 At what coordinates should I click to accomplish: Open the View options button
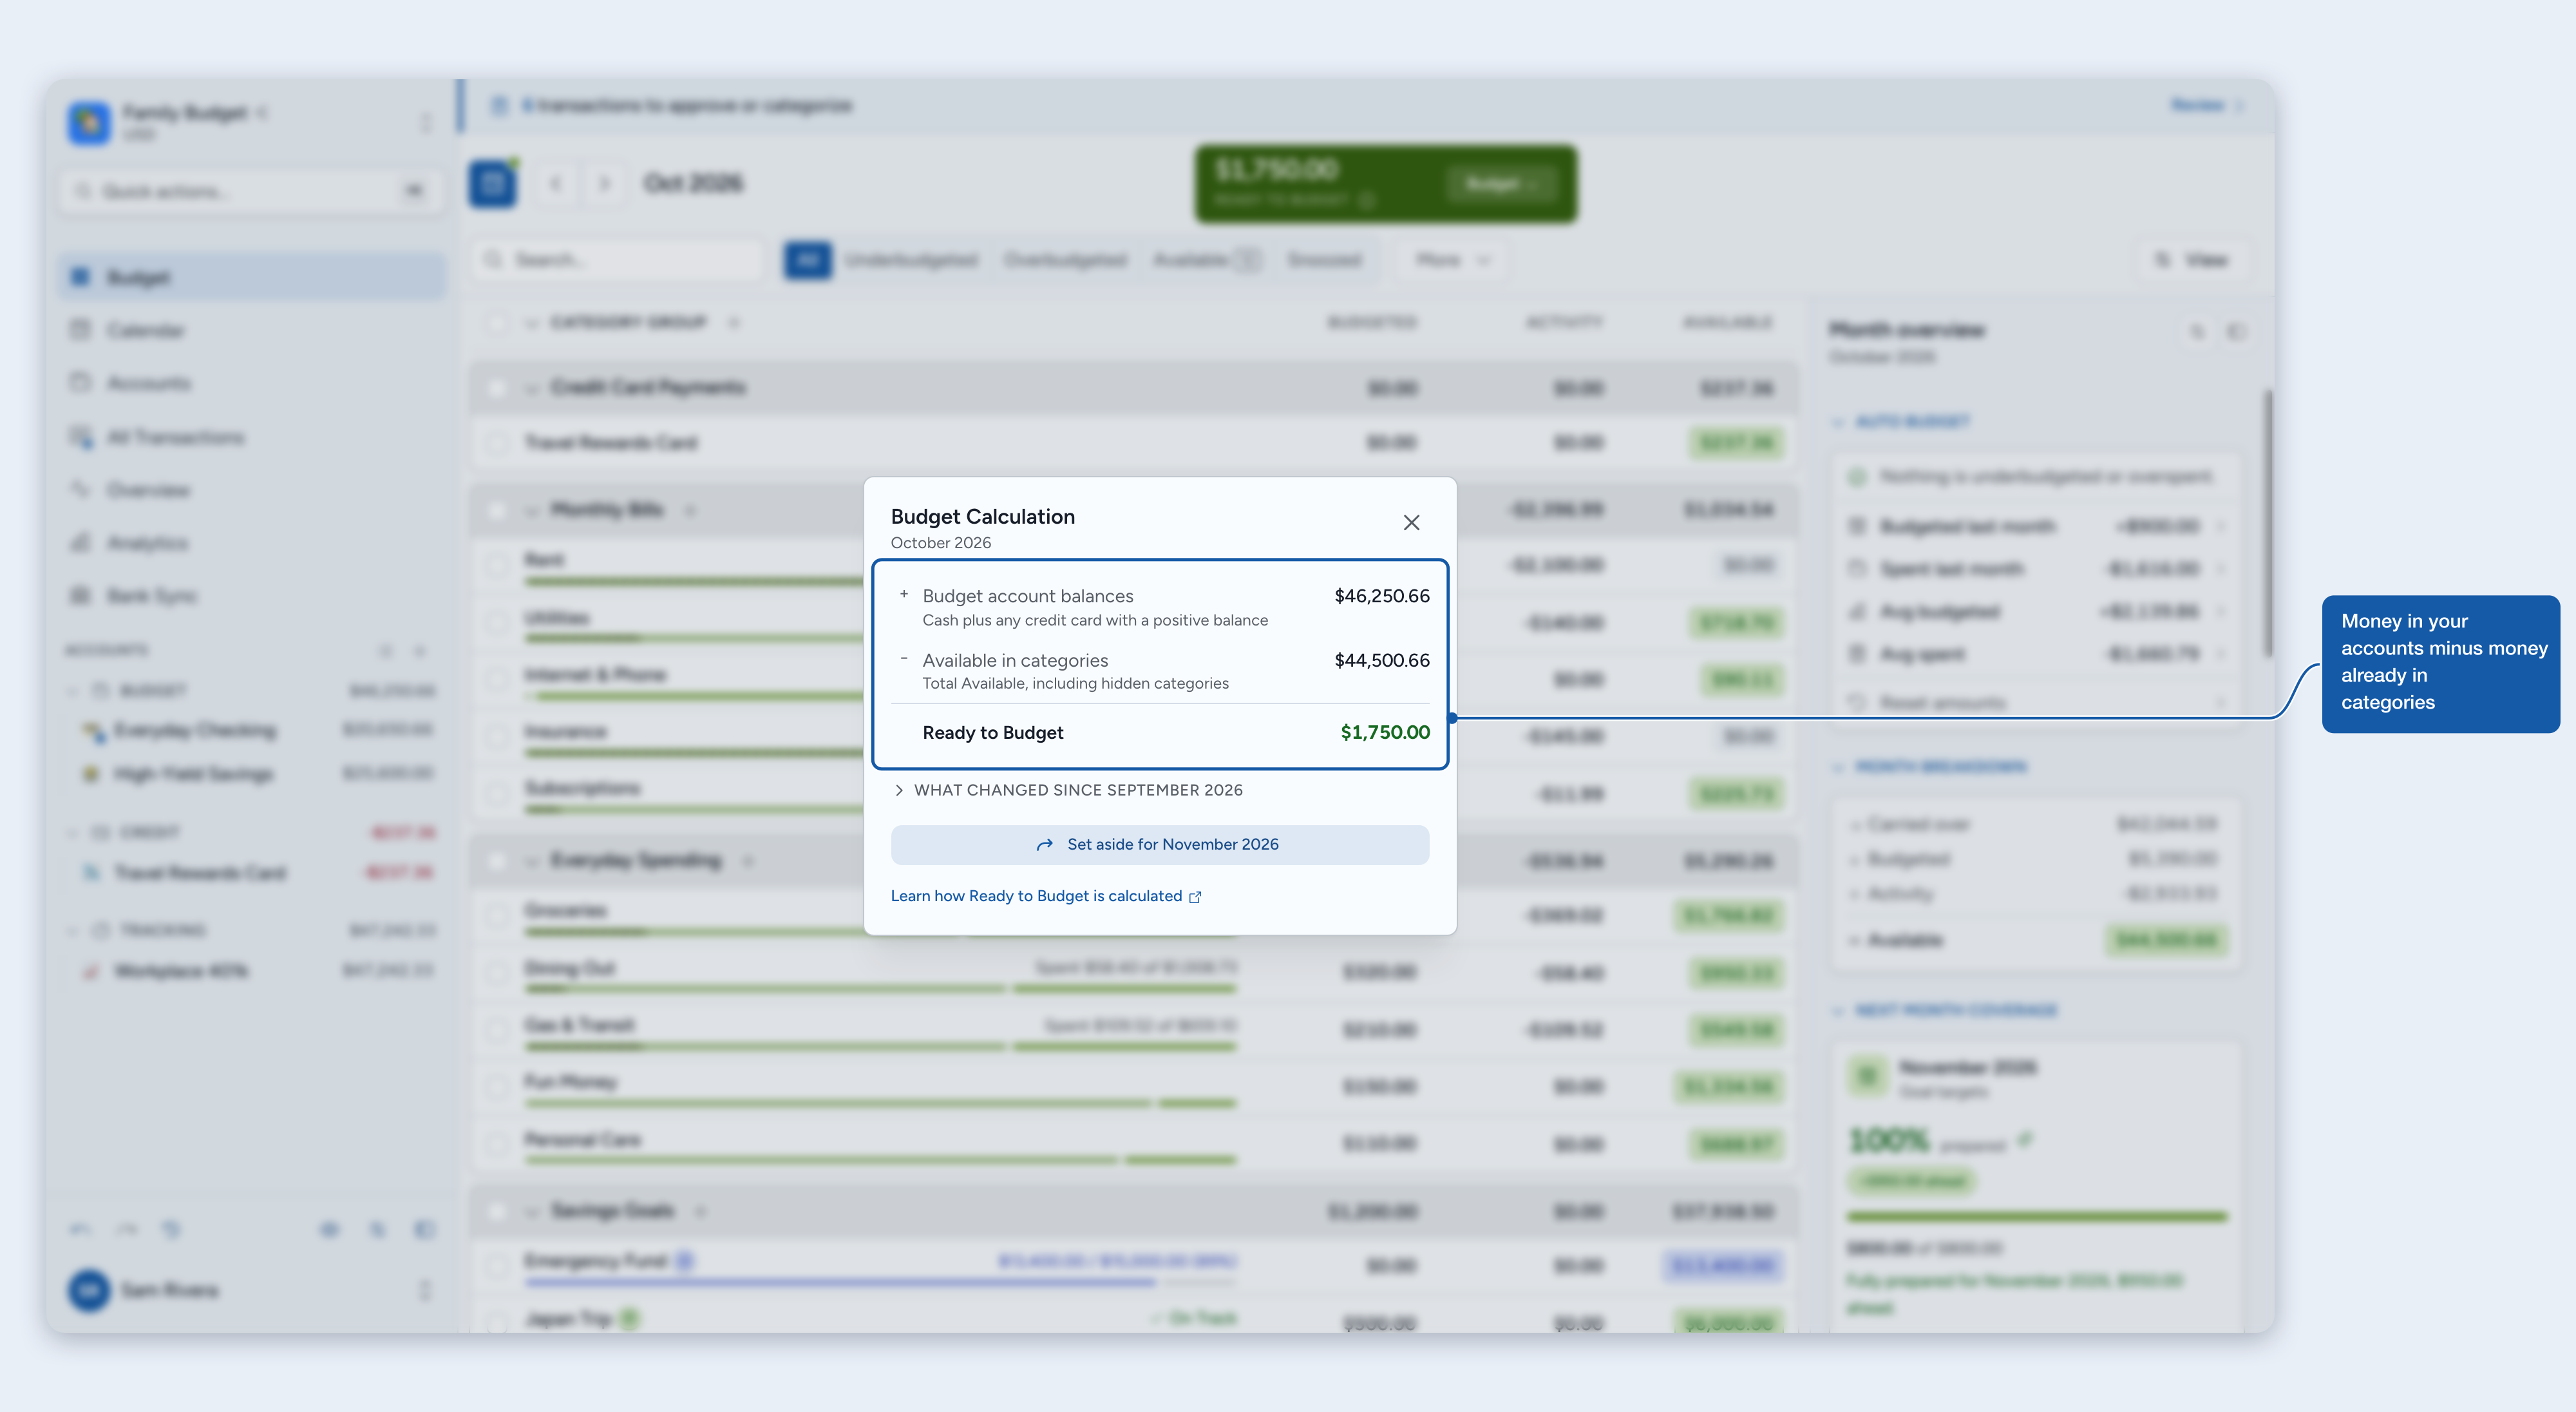click(2193, 260)
